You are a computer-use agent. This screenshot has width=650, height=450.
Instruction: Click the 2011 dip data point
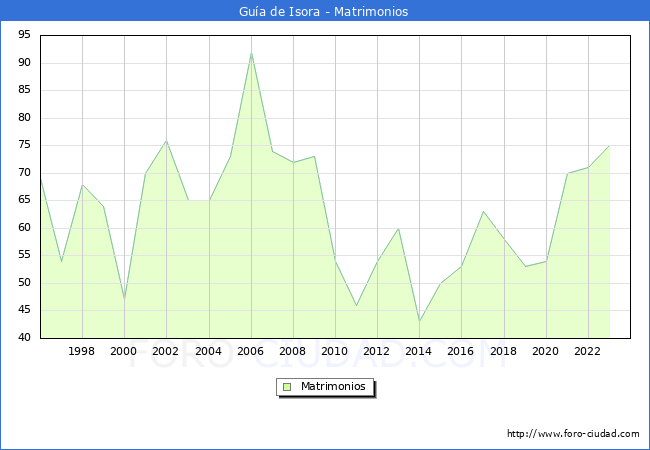357,305
